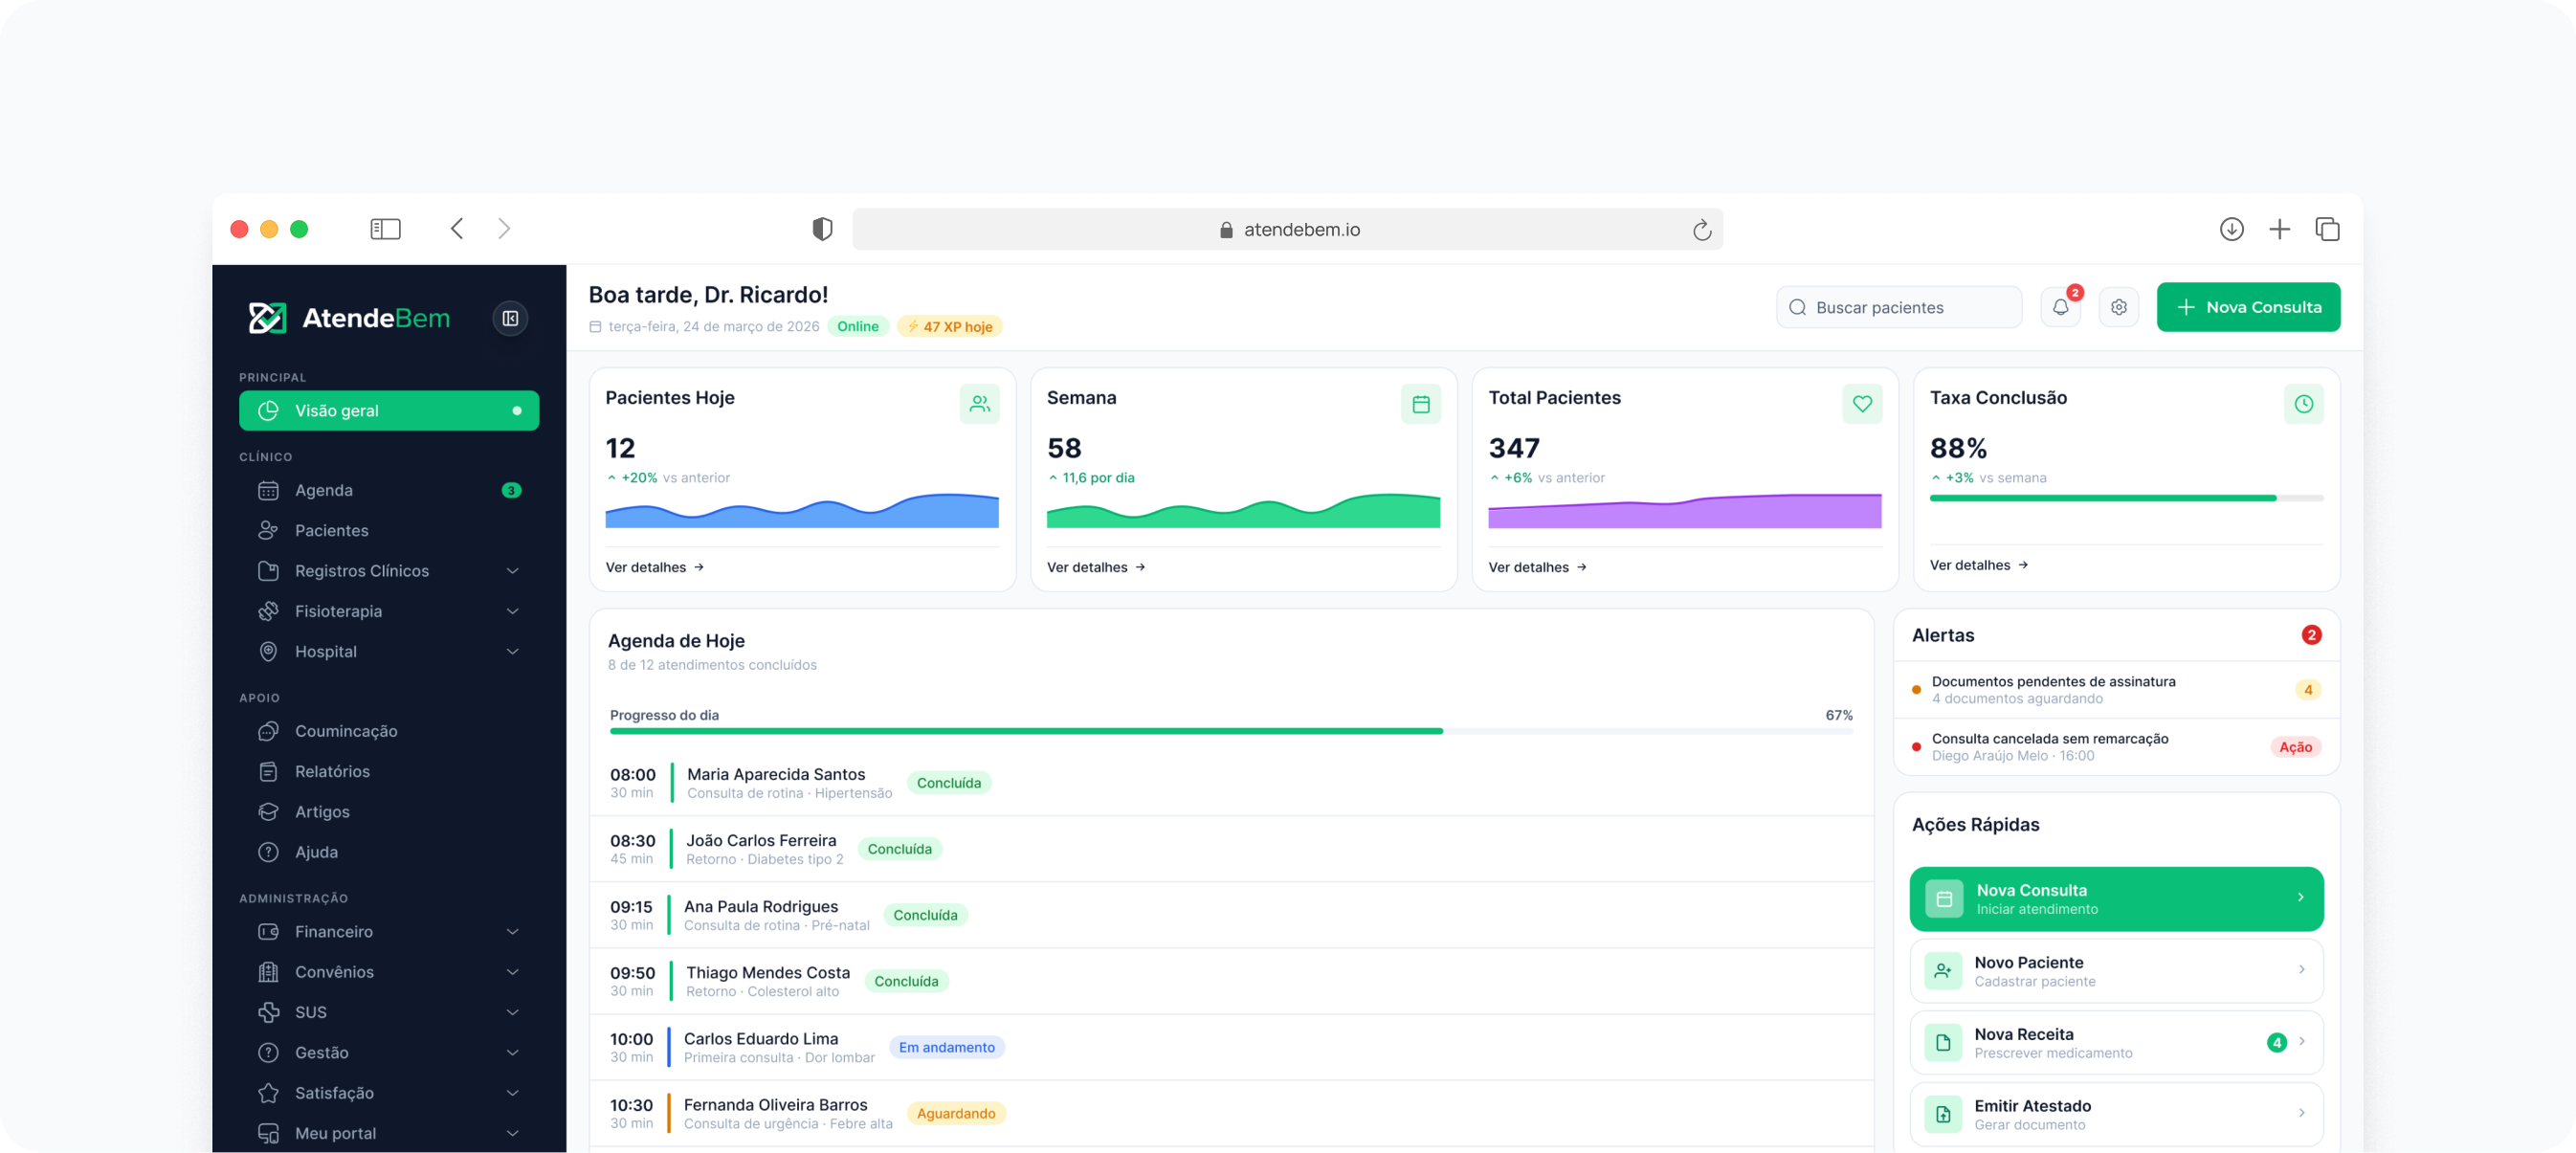This screenshot has height=1153, width=2576.
Task: Click the notifications bell icon
Action: pos(2060,307)
